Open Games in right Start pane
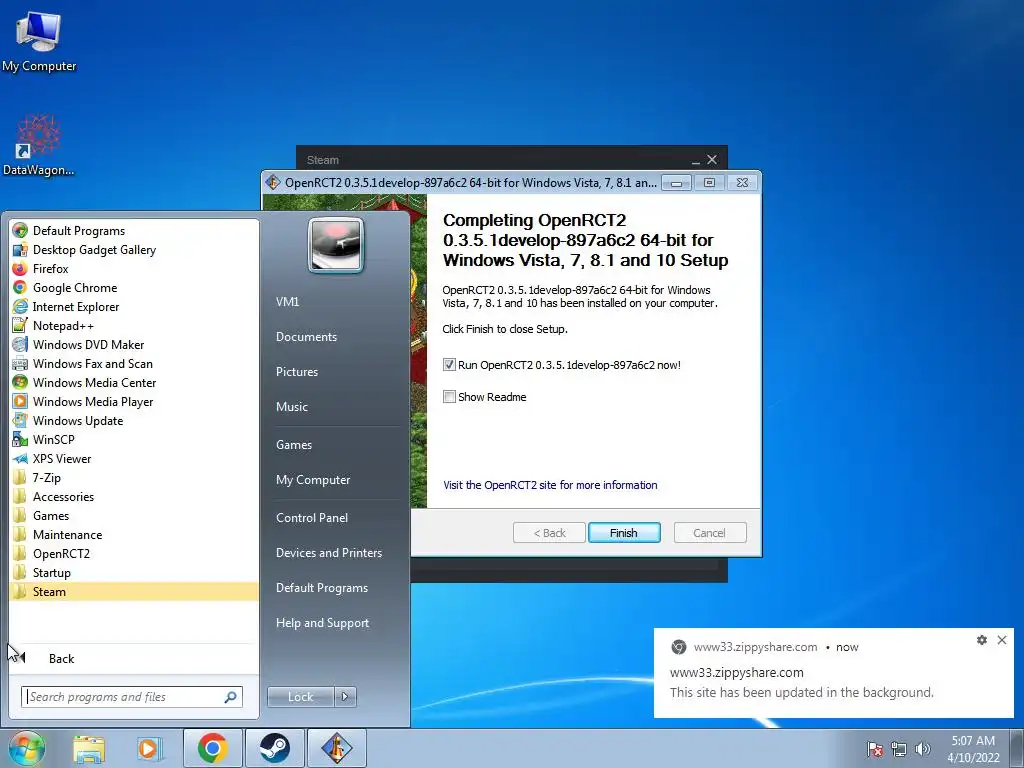Image resolution: width=1024 pixels, height=768 pixels. [x=294, y=445]
